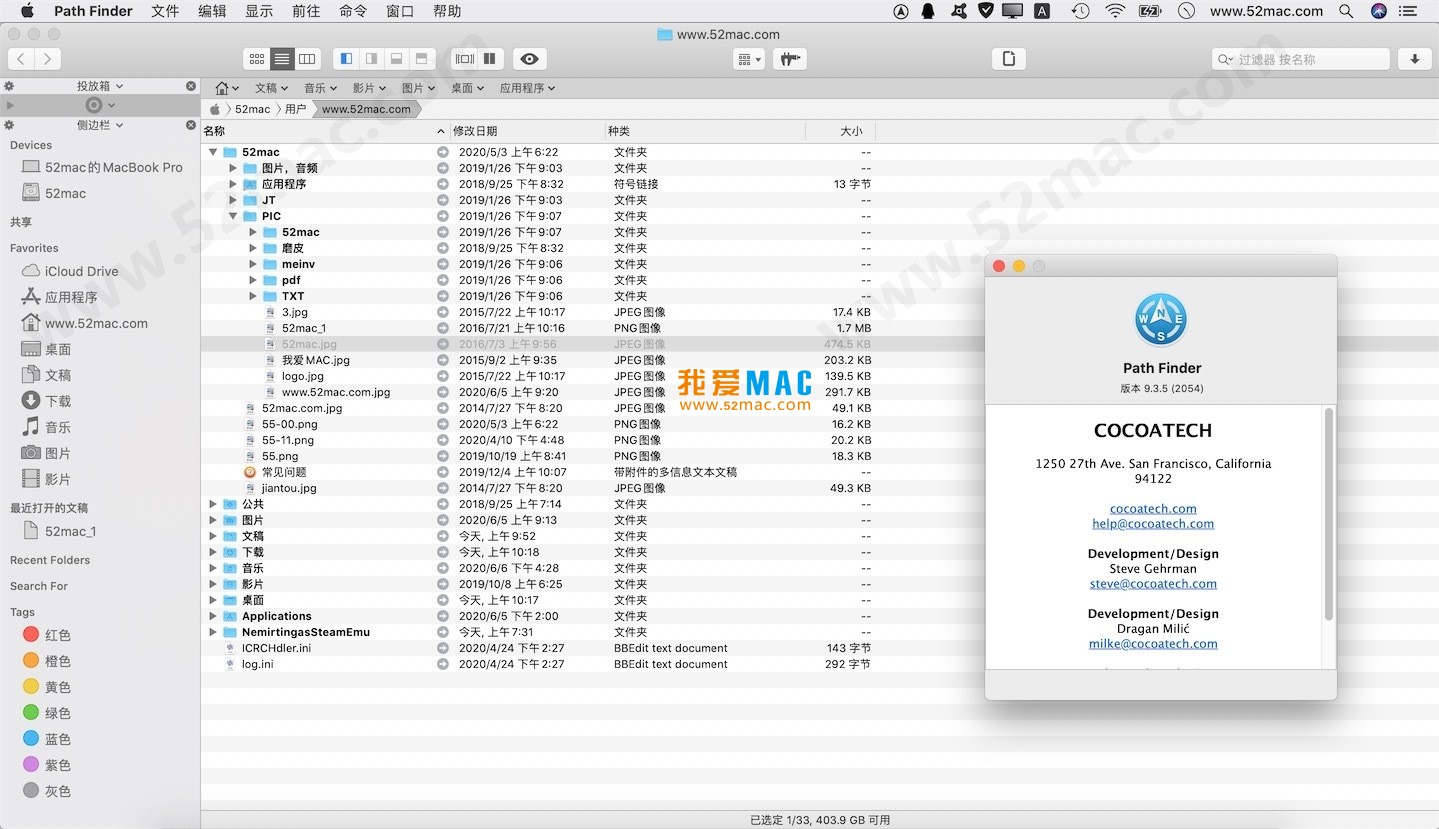Open the 应用程序 dropdown in the bookmarks bar
Screen dimensions: 1439x829
(527, 88)
